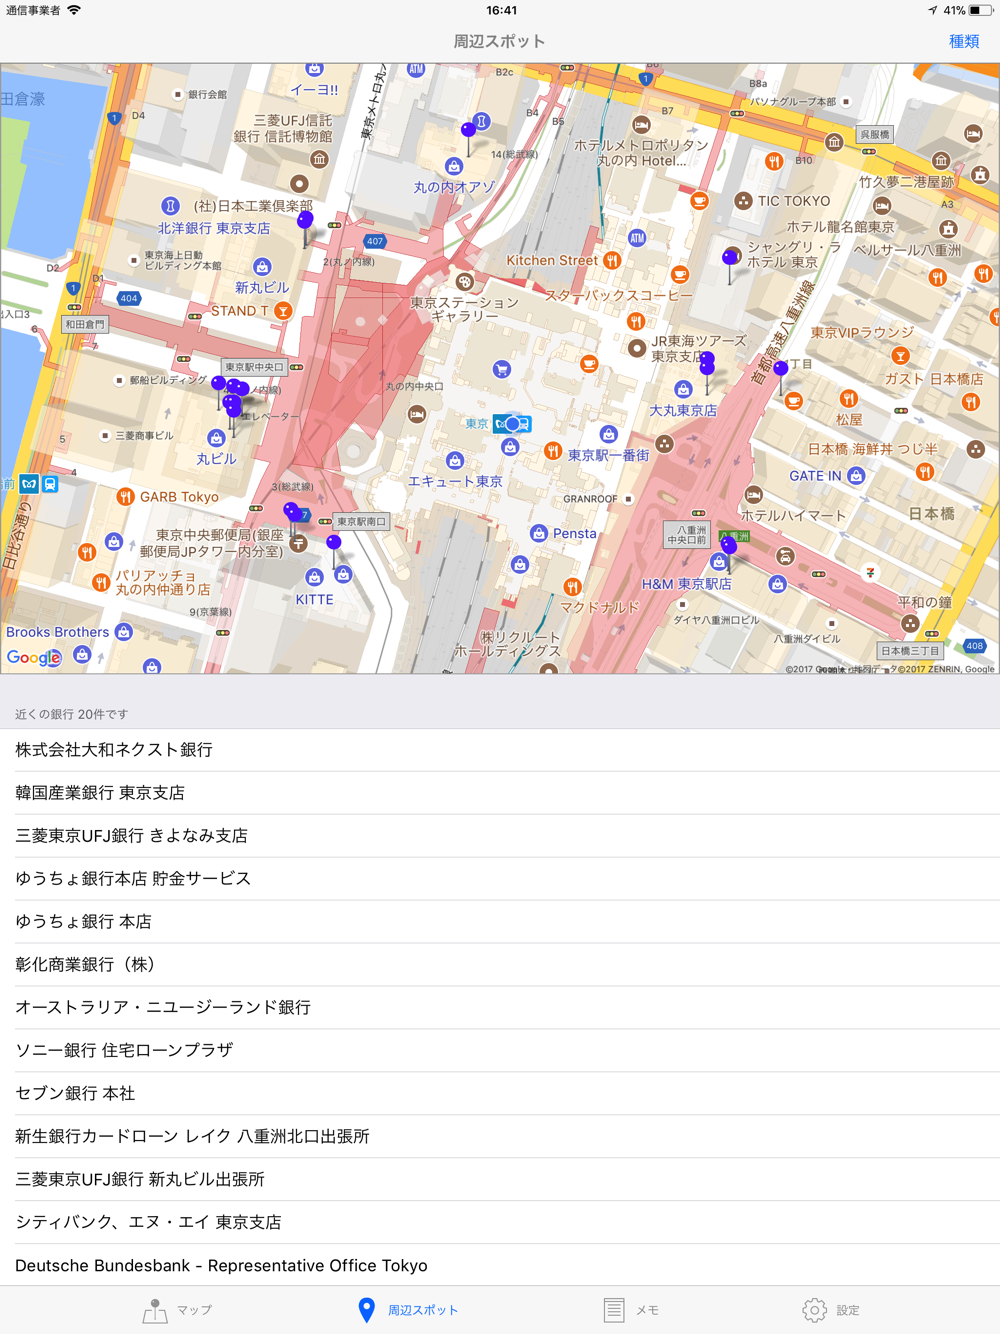Tap the ホテルハイマート hotel icon
The image size is (1000, 1334).
[754, 495]
